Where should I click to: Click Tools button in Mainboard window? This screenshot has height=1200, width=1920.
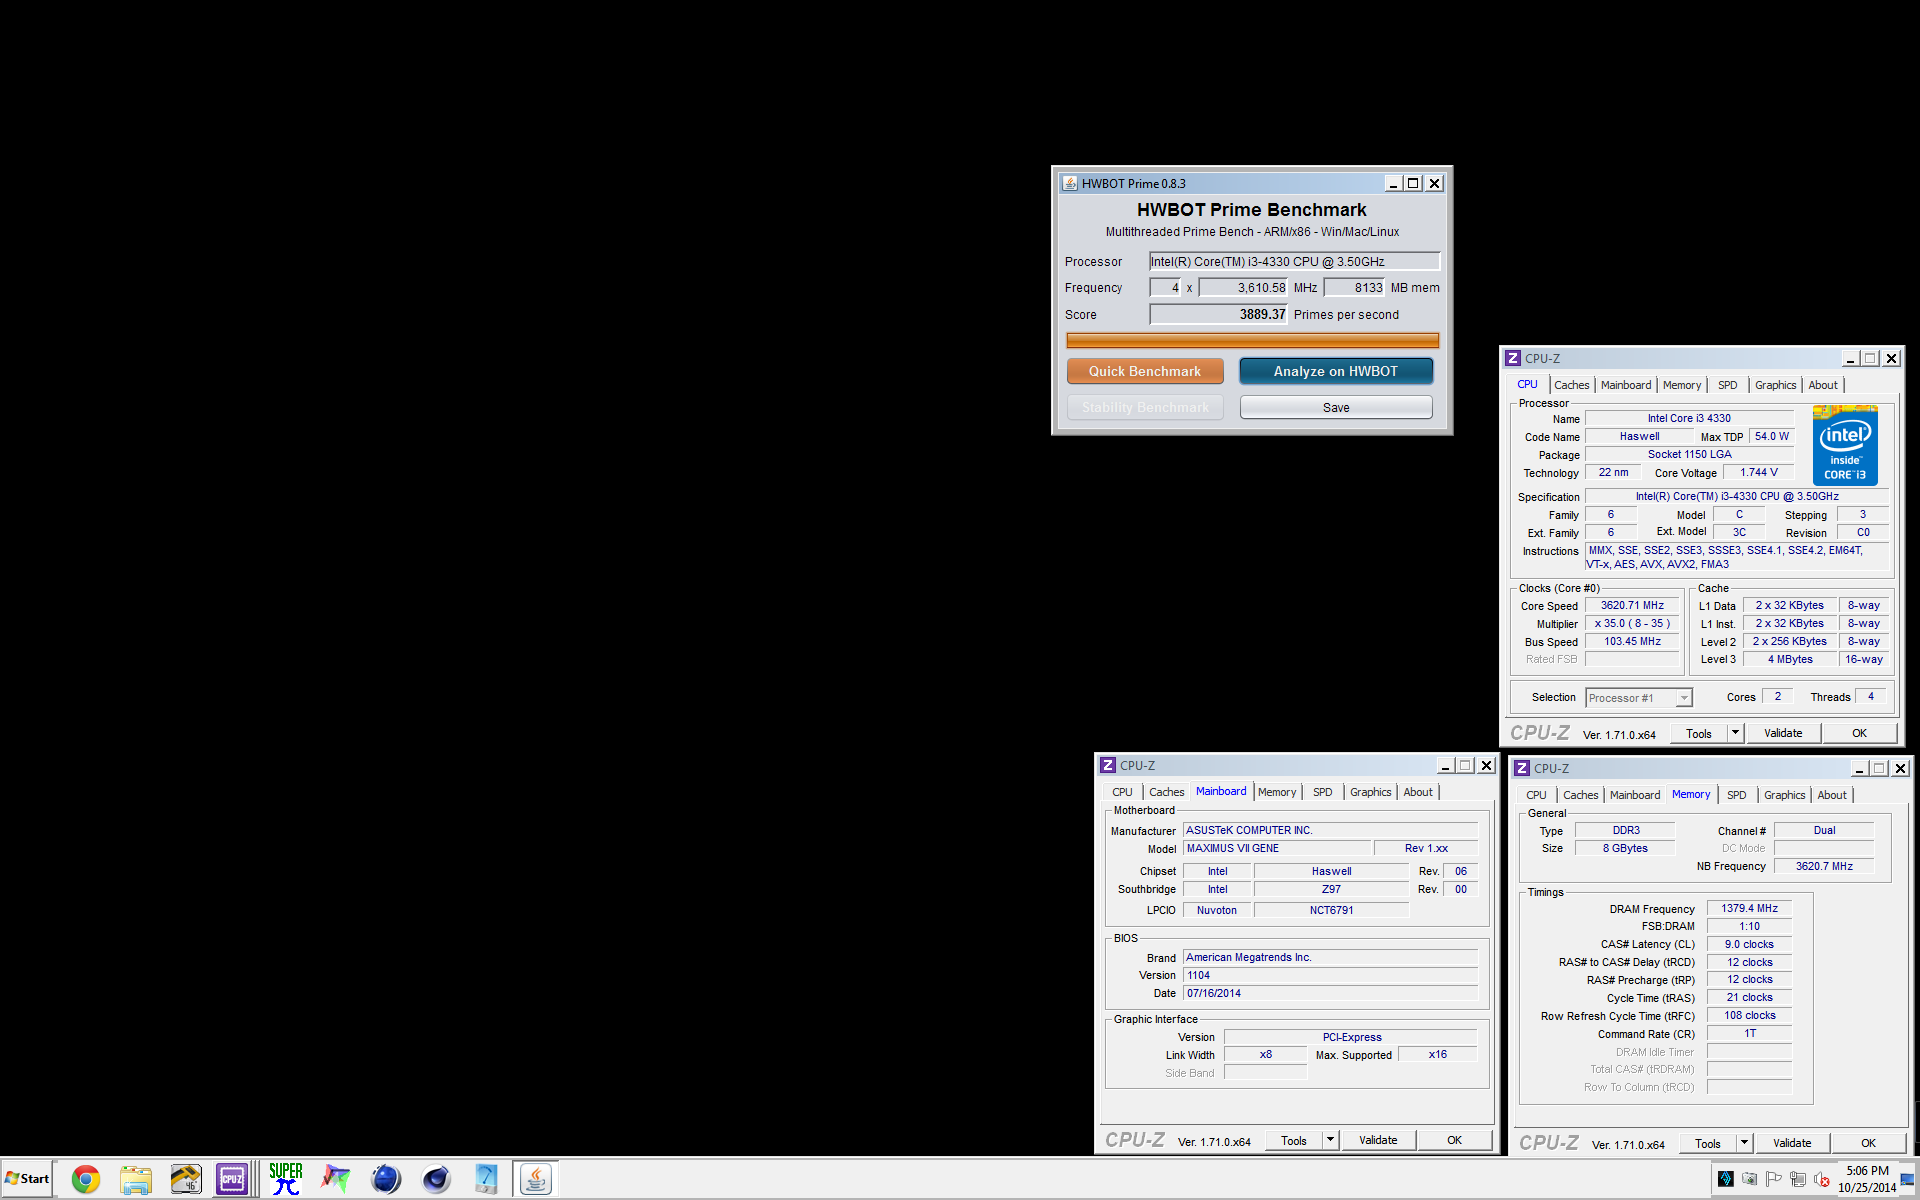pos(1294,1140)
